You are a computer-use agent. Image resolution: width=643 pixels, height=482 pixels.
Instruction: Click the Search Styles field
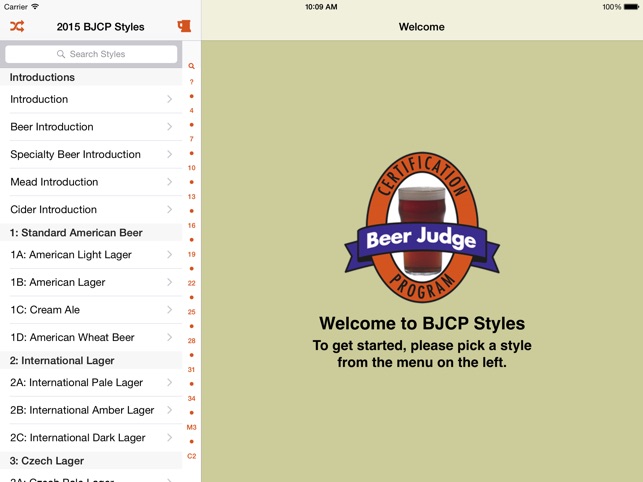91,54
